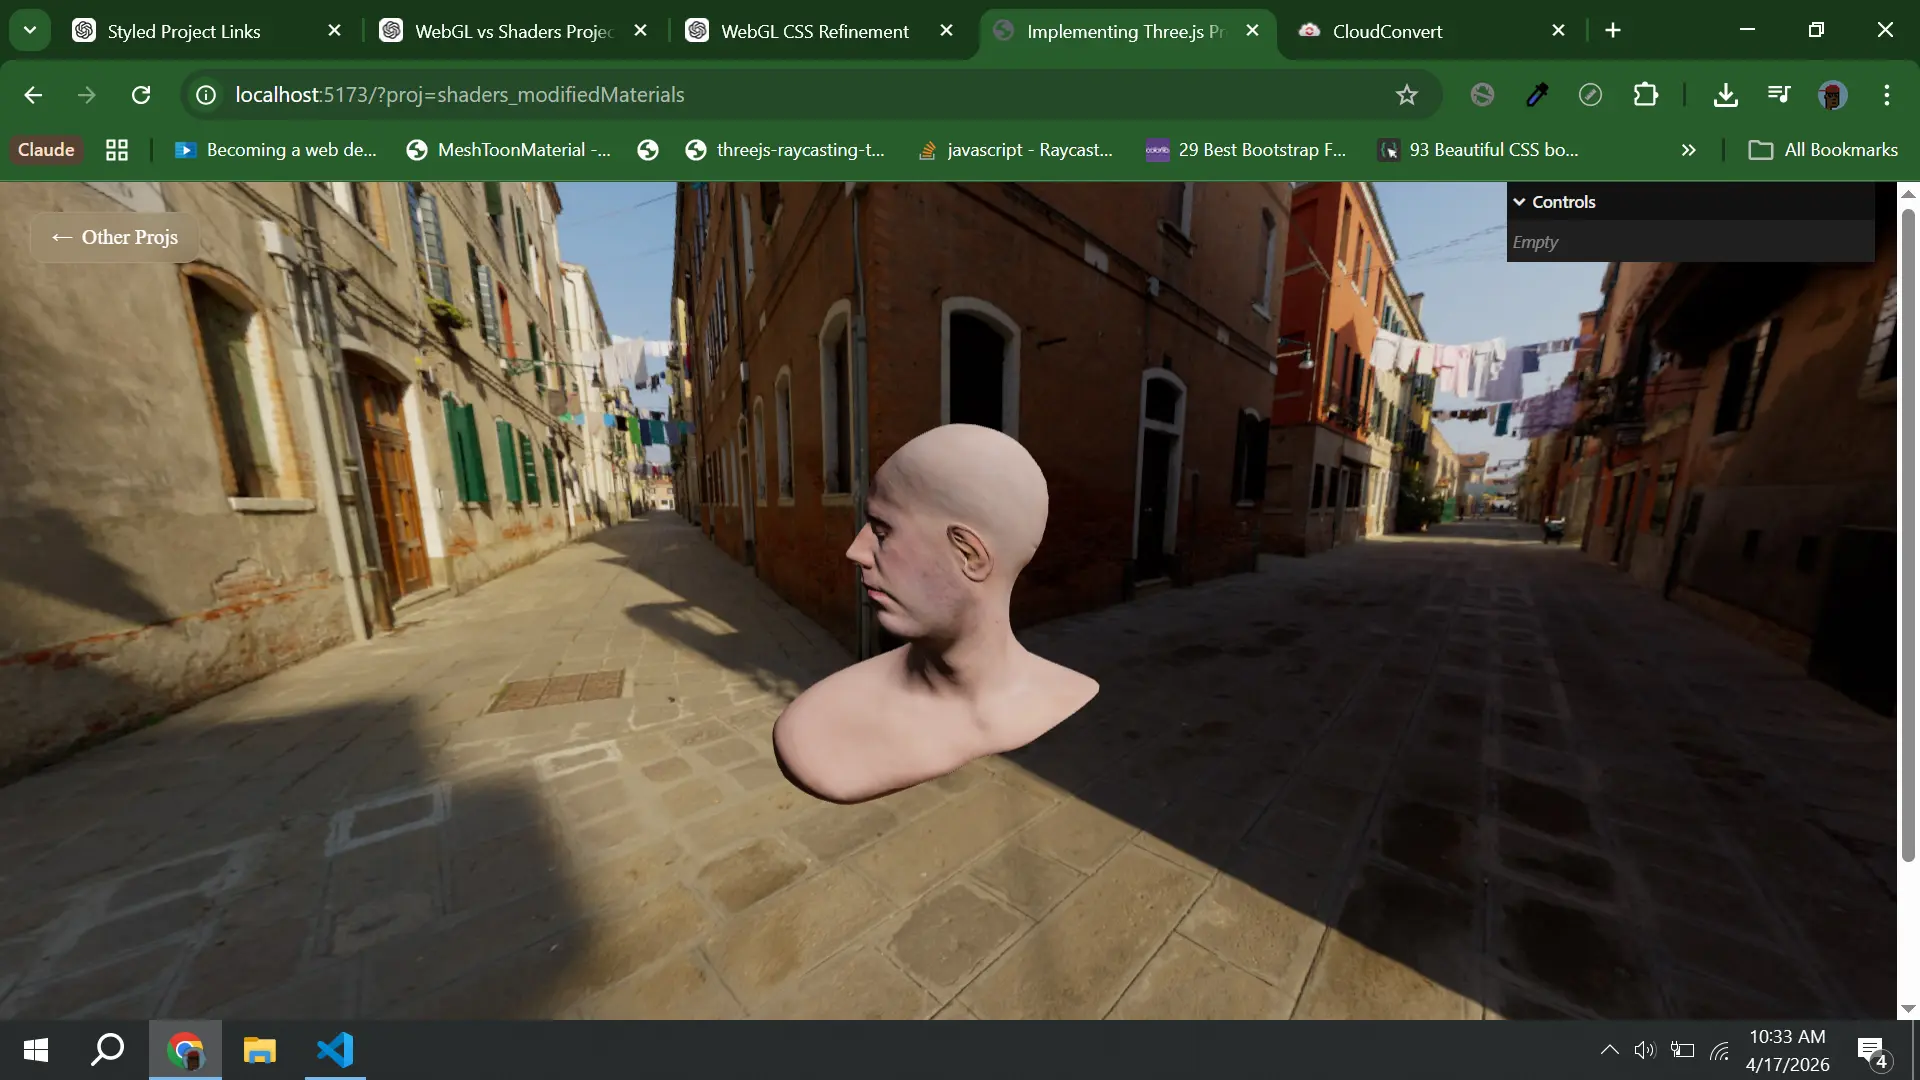Expand the tab search dropdown arrow
This screenshot has width=1920, height=1080.
click(30, 30)
